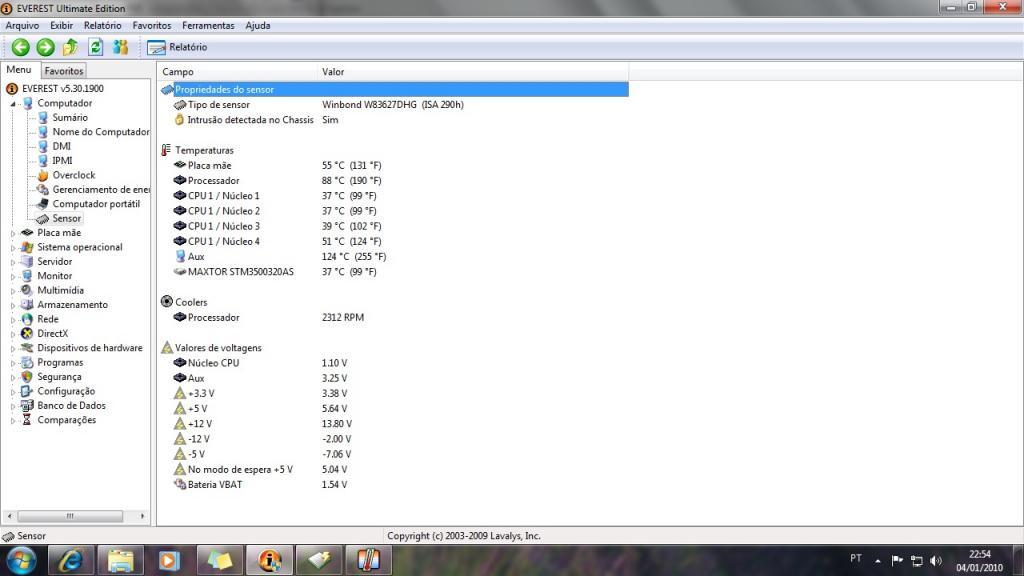Select the Núcleo CPU voltage row
This screenshot has height=576, width=1024.
(394, 363)
